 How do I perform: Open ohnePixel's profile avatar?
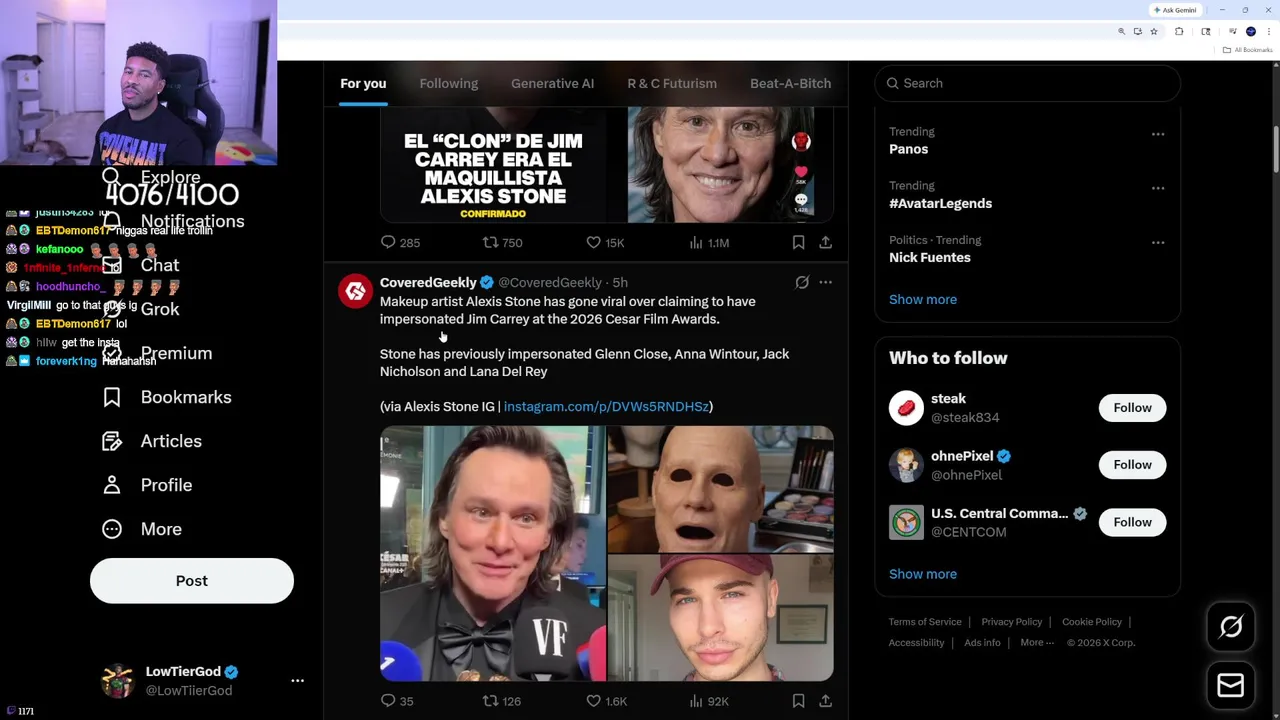906,465
